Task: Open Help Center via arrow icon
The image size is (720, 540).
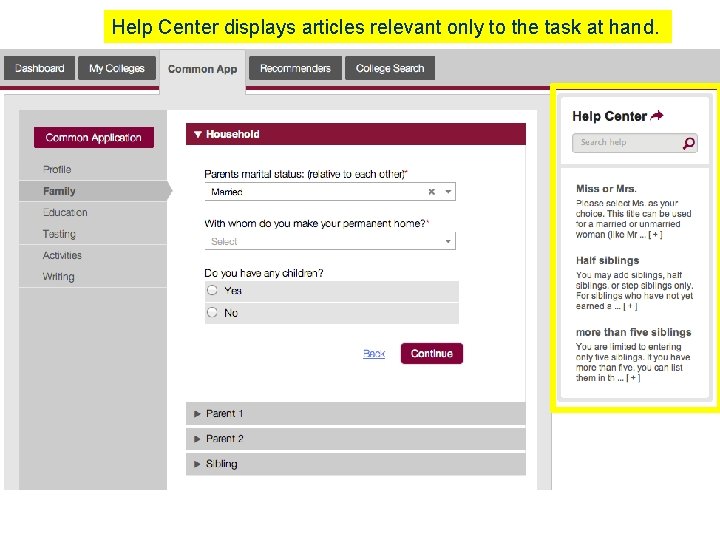Action: tap(658, 115)
